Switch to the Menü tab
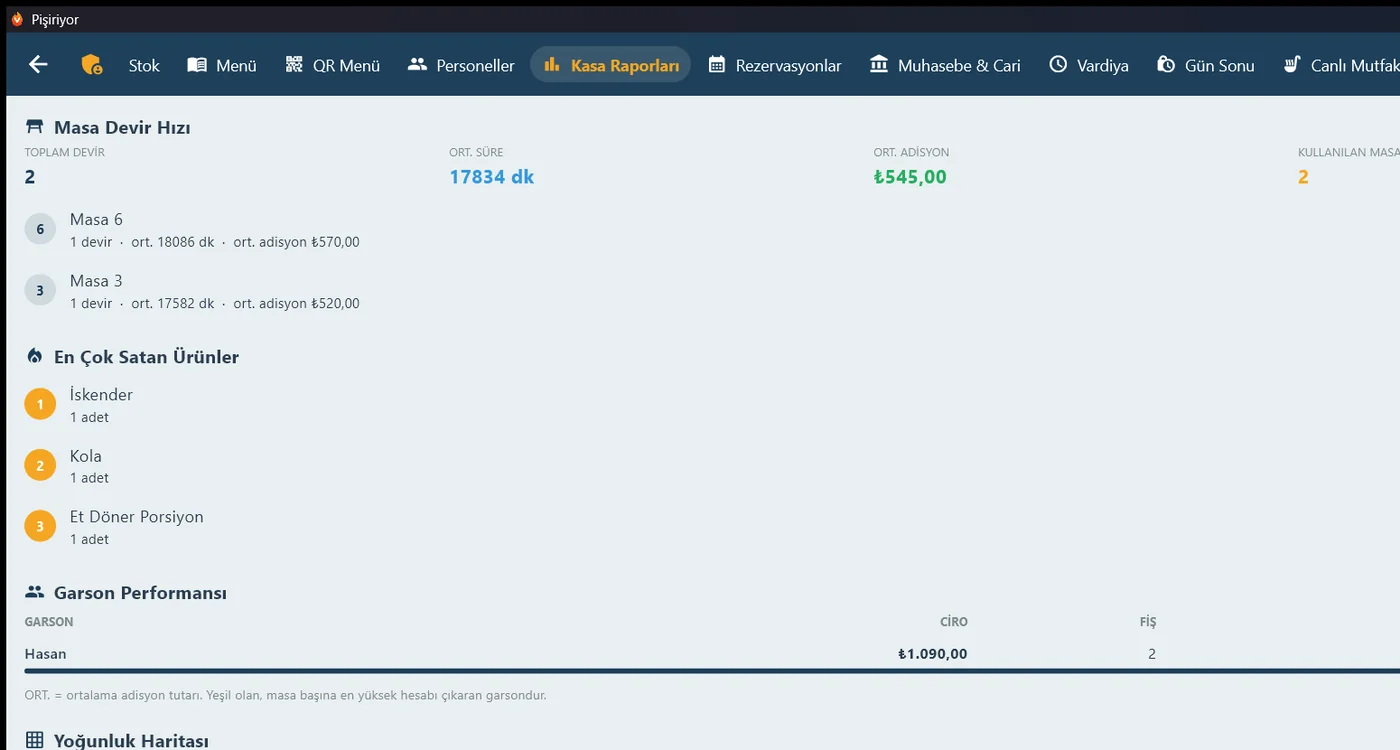1400x750 pixels. tap(222, 65)
